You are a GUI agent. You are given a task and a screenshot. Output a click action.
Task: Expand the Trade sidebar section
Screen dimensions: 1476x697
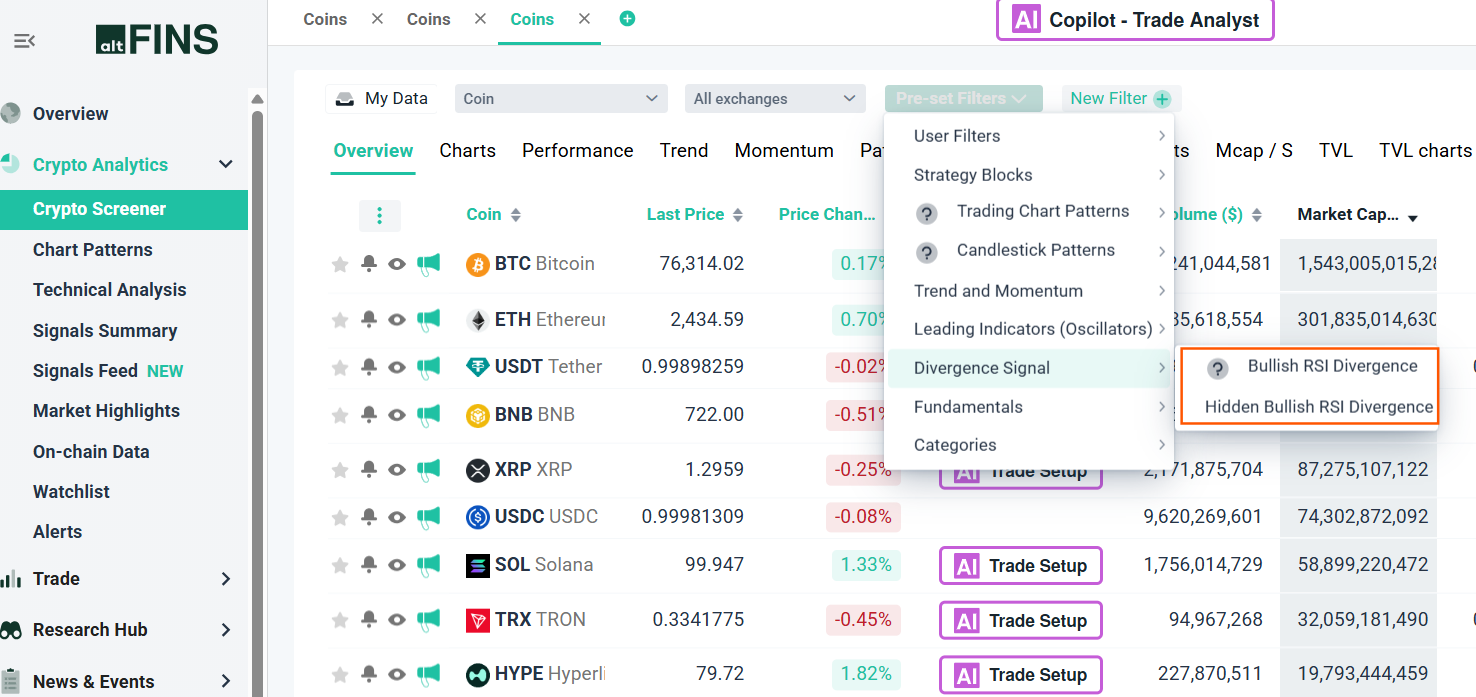point(226,578)
